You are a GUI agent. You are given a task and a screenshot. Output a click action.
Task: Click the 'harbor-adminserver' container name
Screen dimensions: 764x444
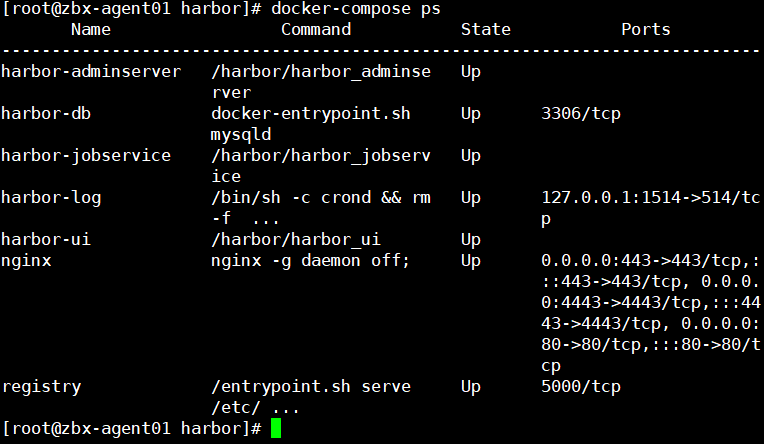tap(91, 72)
